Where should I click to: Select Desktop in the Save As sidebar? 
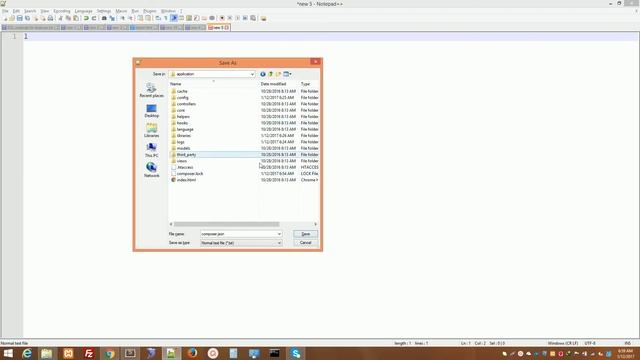tap(151, 111)
